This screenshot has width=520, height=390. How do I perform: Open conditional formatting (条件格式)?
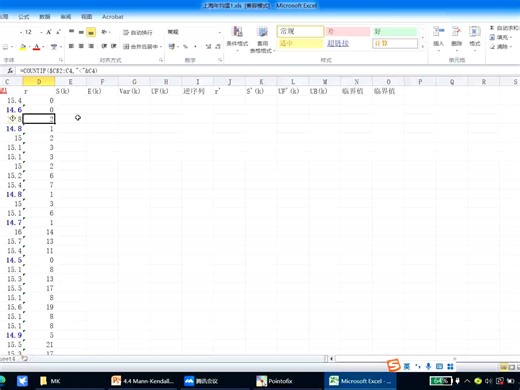tap(237, 39)
